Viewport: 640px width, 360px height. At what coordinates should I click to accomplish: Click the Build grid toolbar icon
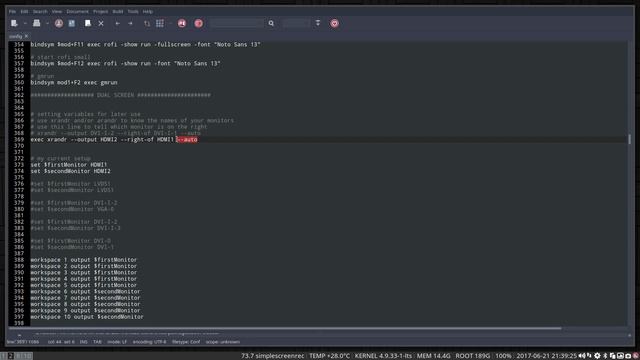pos(160,23)
